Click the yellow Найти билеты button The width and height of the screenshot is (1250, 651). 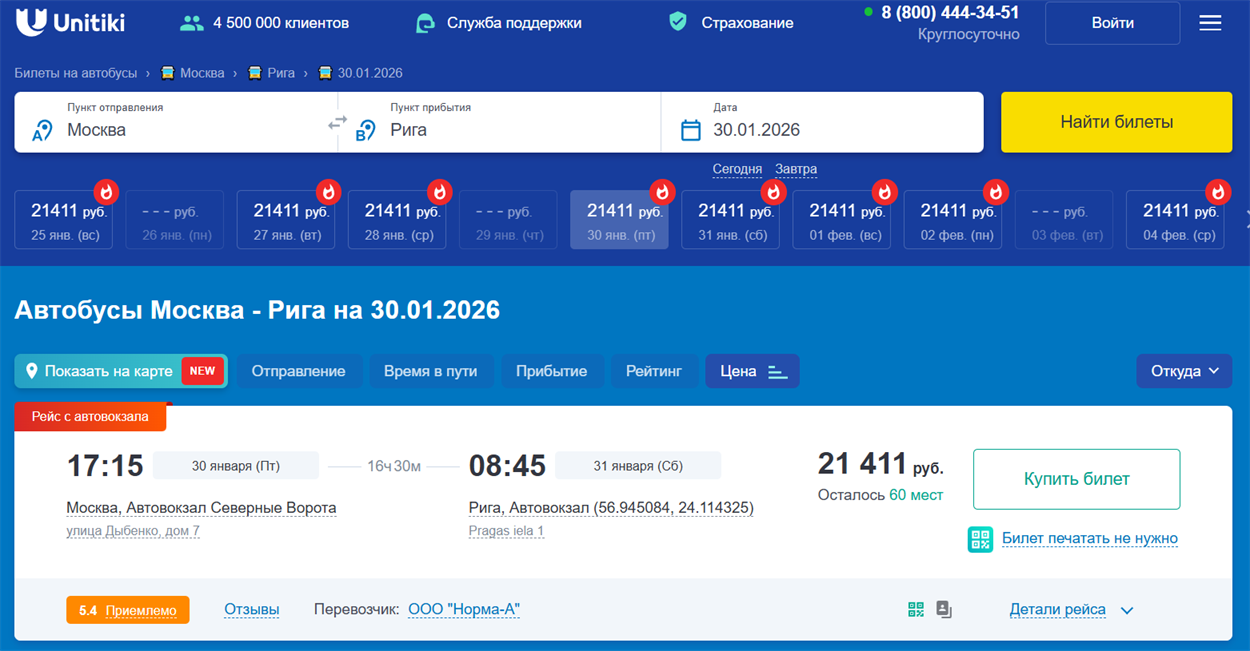tap(1116, 122)
